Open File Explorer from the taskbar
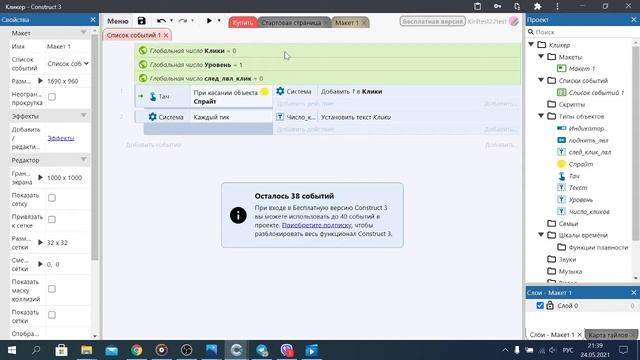The width and height of the screenshot is (640, 360). (x=87, y=350)
